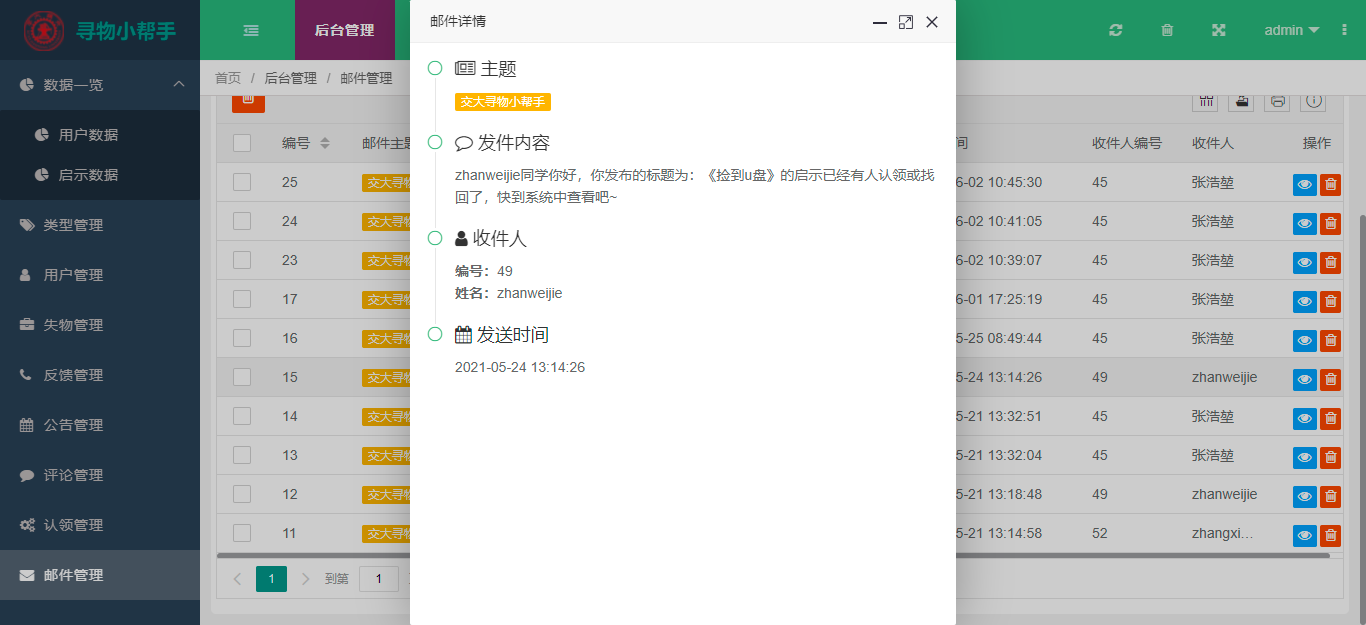Delete mail number 16
This screenshot has height=625, width=1366.
pos(1330,341)
